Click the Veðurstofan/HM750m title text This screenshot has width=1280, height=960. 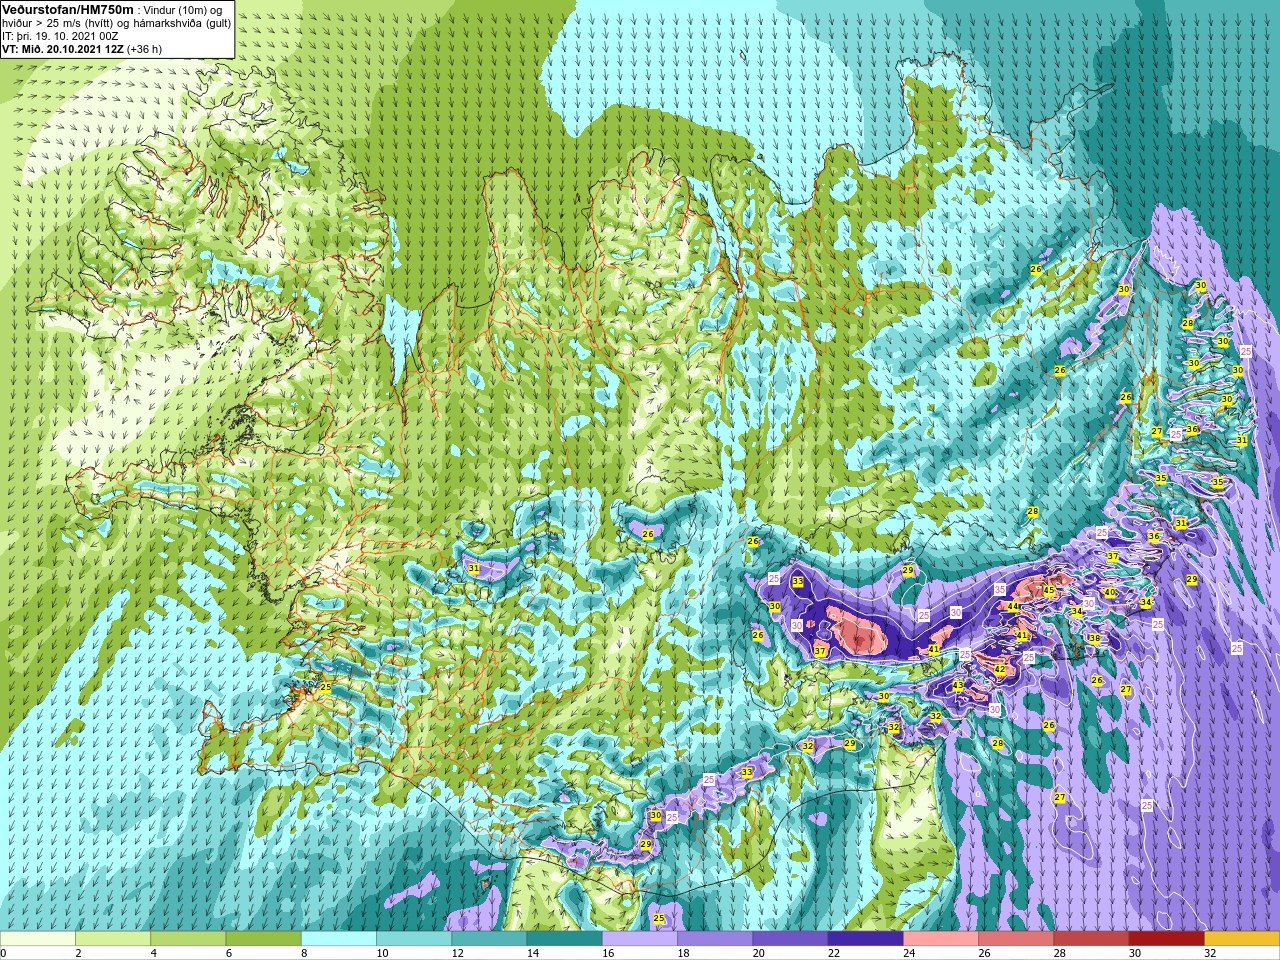68,9
